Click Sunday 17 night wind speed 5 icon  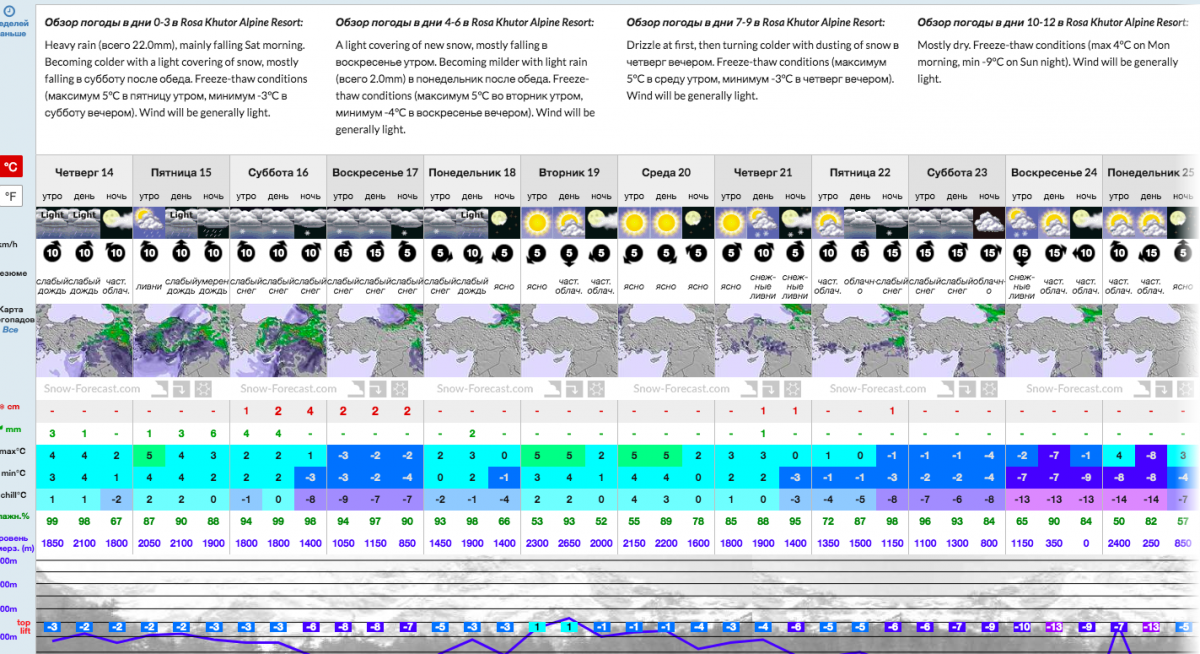coord(407,254)
